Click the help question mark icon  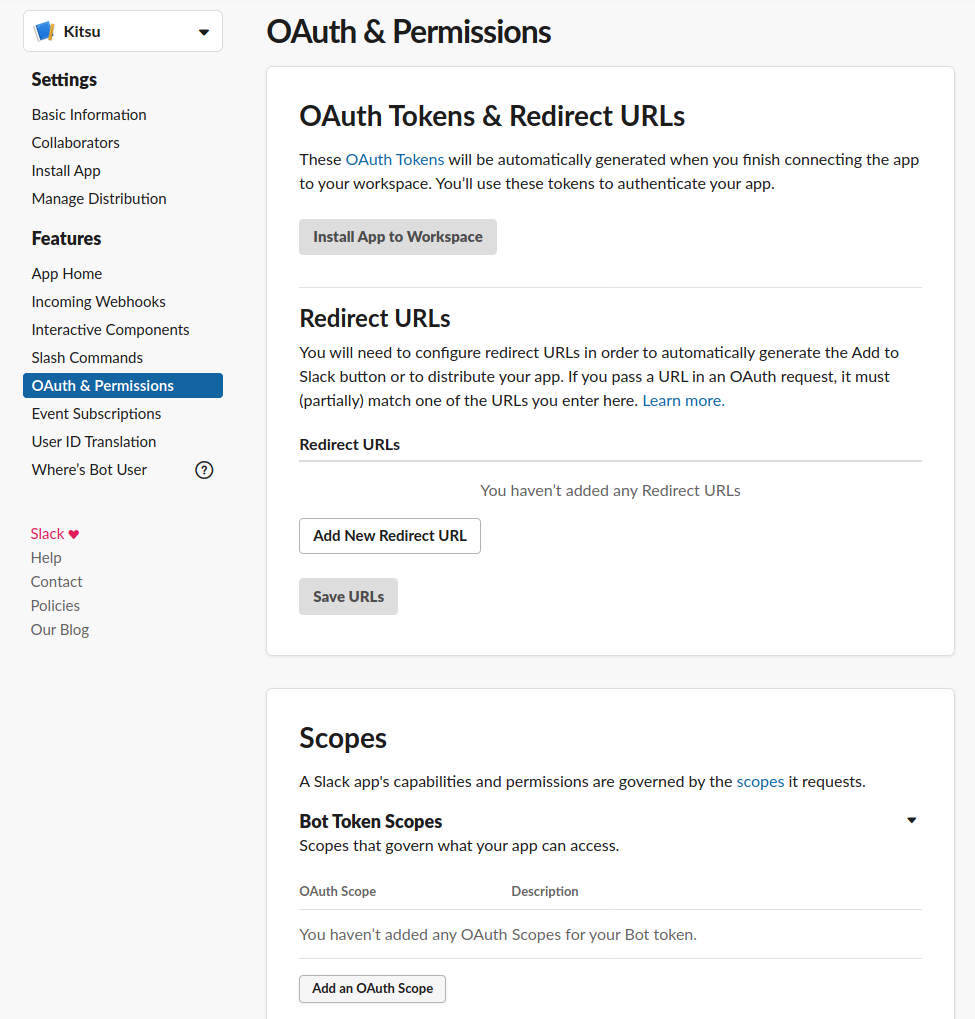[204, 470]
